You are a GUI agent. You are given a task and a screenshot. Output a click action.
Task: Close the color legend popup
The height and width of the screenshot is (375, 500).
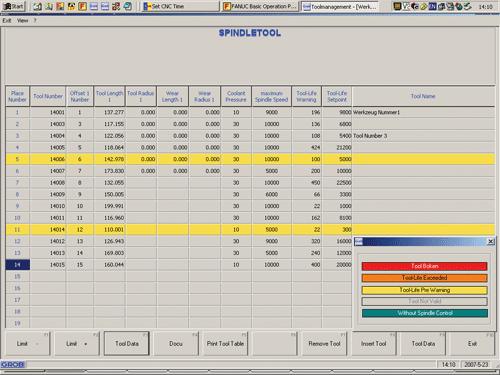[491, 241]
